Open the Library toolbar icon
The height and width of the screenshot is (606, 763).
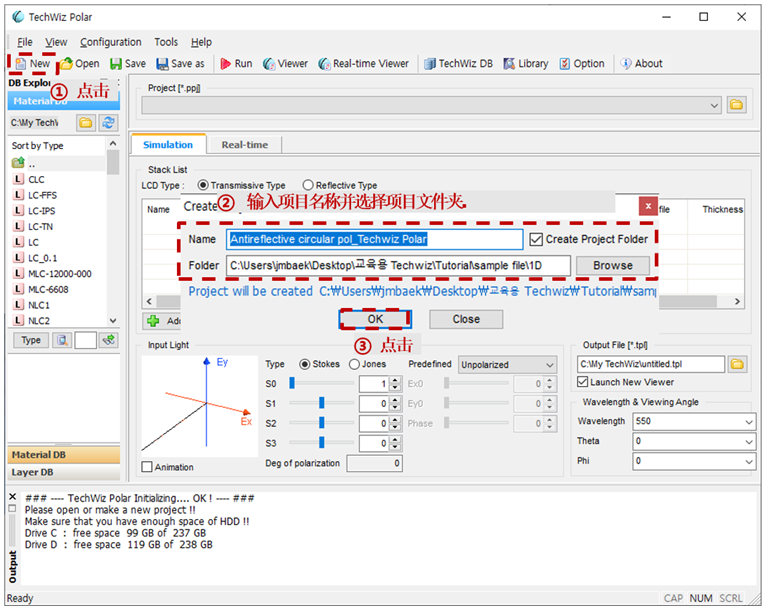pyautogui.click(x=526, y=64)
